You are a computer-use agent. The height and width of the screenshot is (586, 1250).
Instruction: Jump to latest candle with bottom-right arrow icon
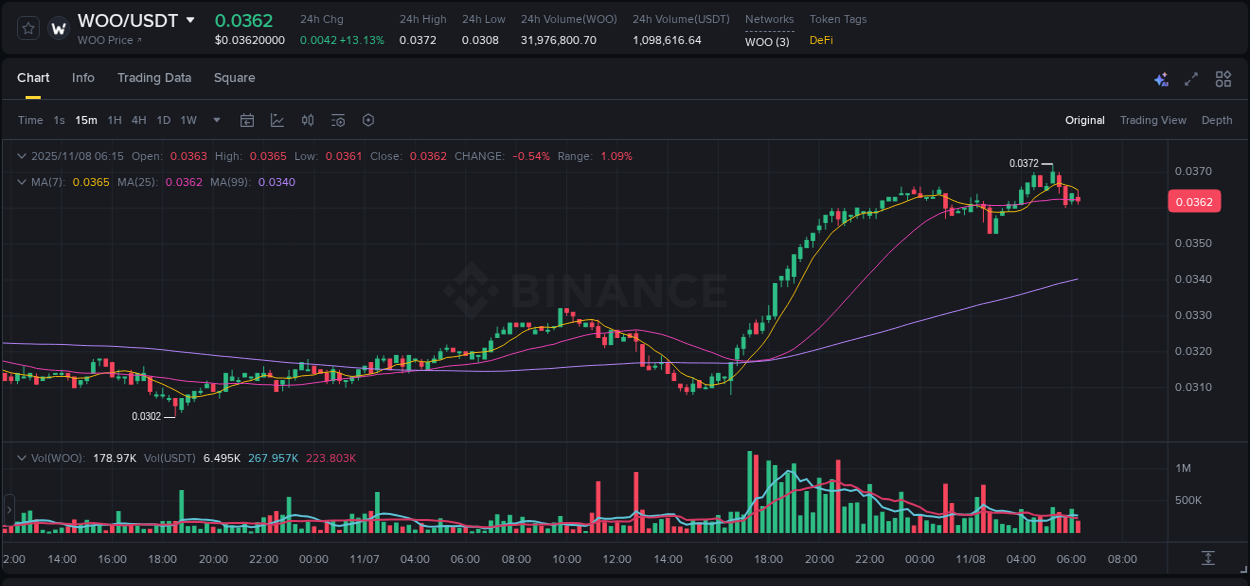pyautogui.click(x=1207, y=560)
